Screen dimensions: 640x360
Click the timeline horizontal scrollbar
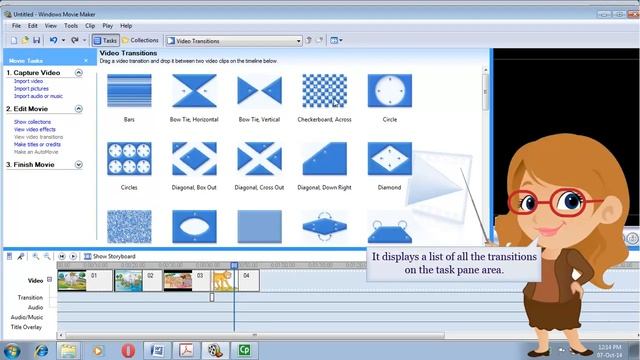point(255,336)
